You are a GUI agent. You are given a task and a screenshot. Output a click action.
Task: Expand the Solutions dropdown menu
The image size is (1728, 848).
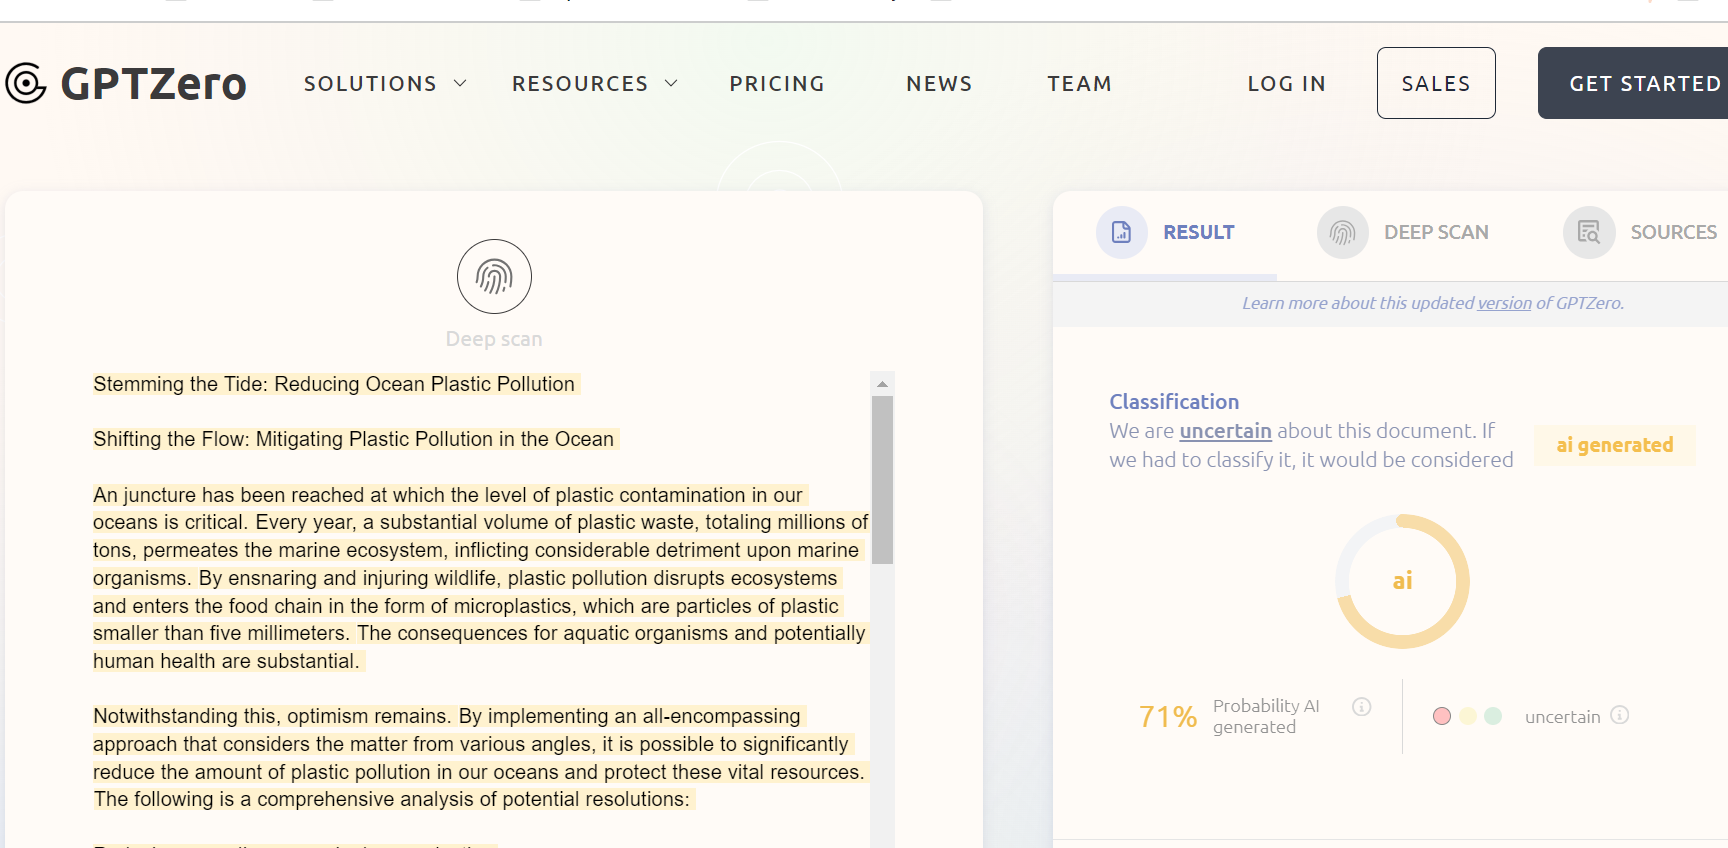385,84
